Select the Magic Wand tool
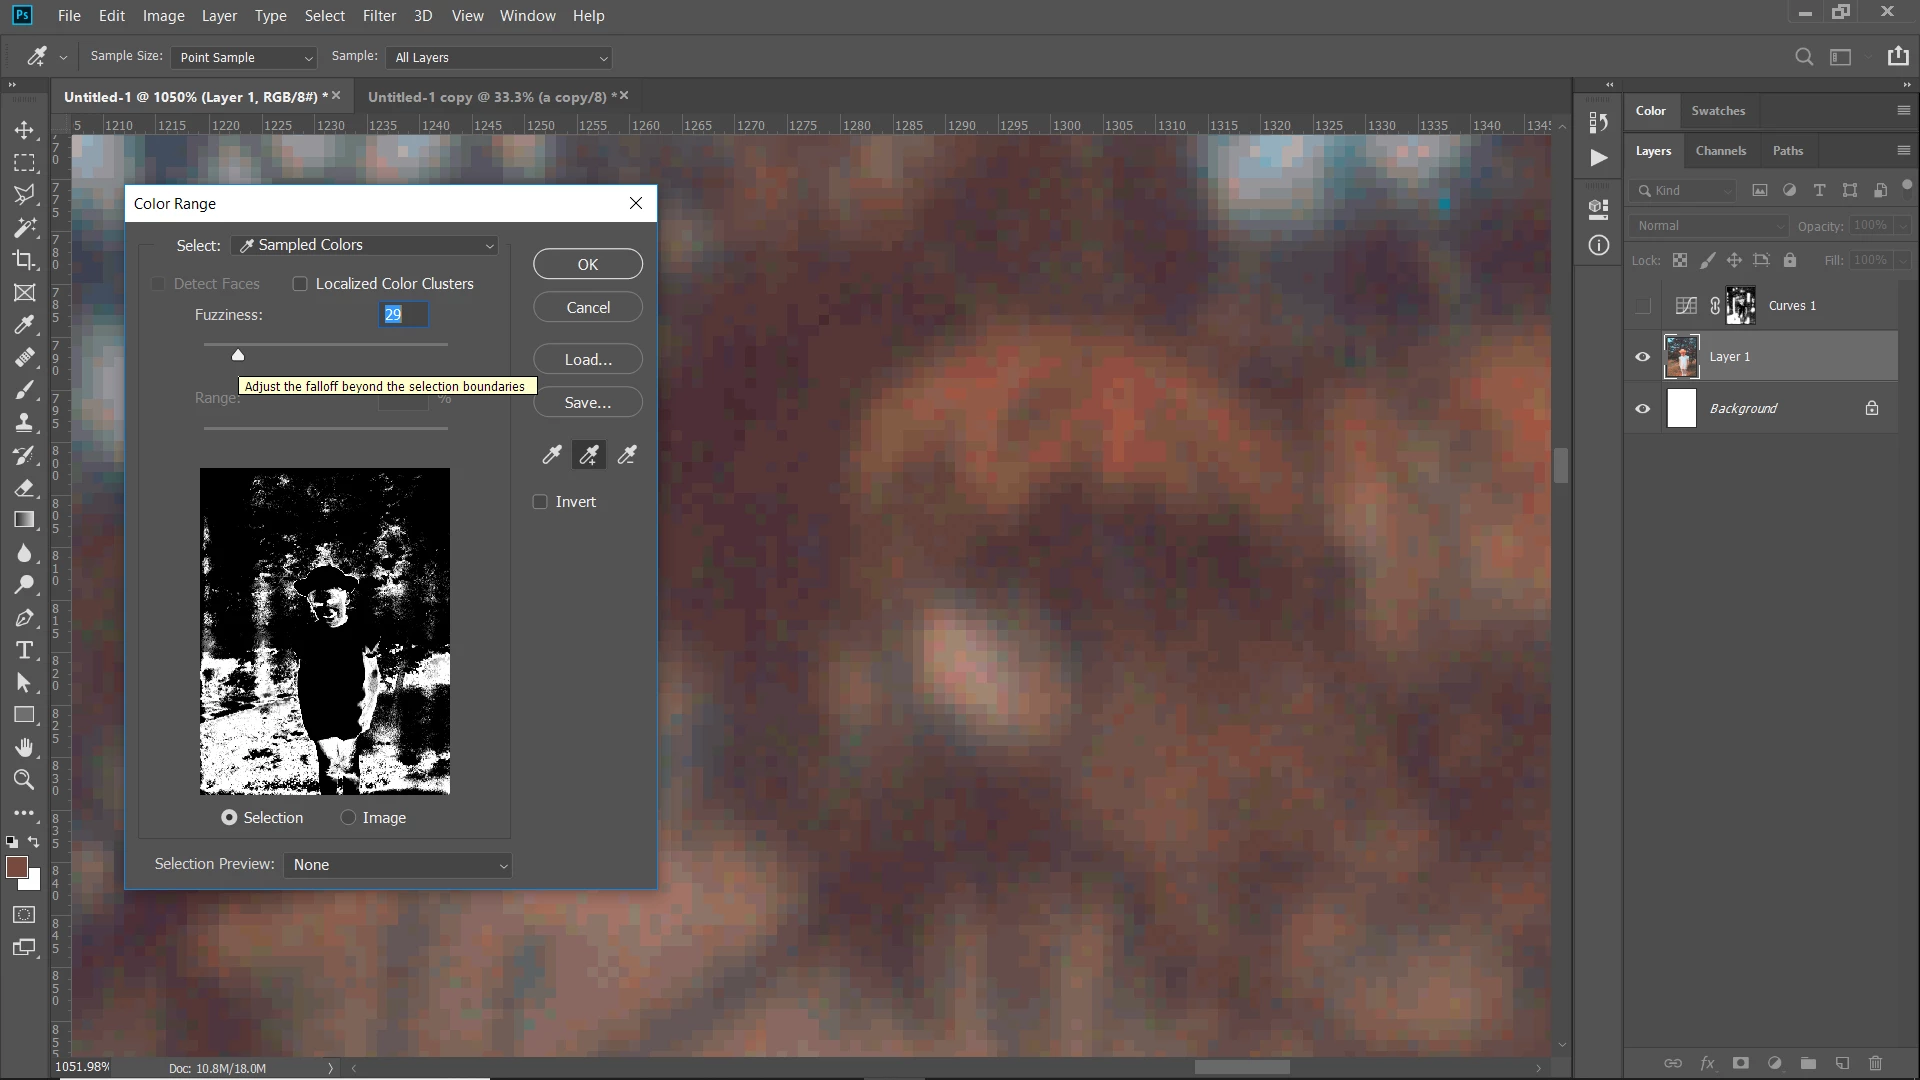Image resolution: width=1920 pixels, height=1080 pixels. 24,227
